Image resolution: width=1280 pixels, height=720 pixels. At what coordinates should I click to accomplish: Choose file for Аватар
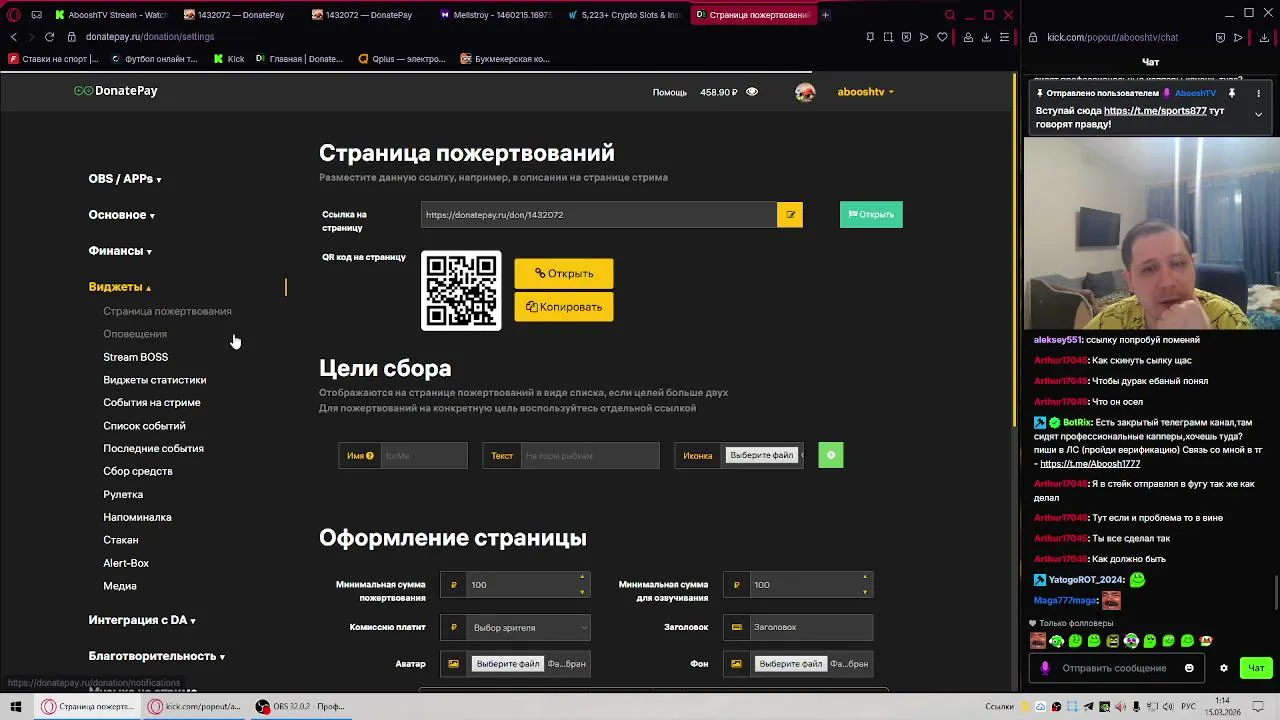point(508,664)
